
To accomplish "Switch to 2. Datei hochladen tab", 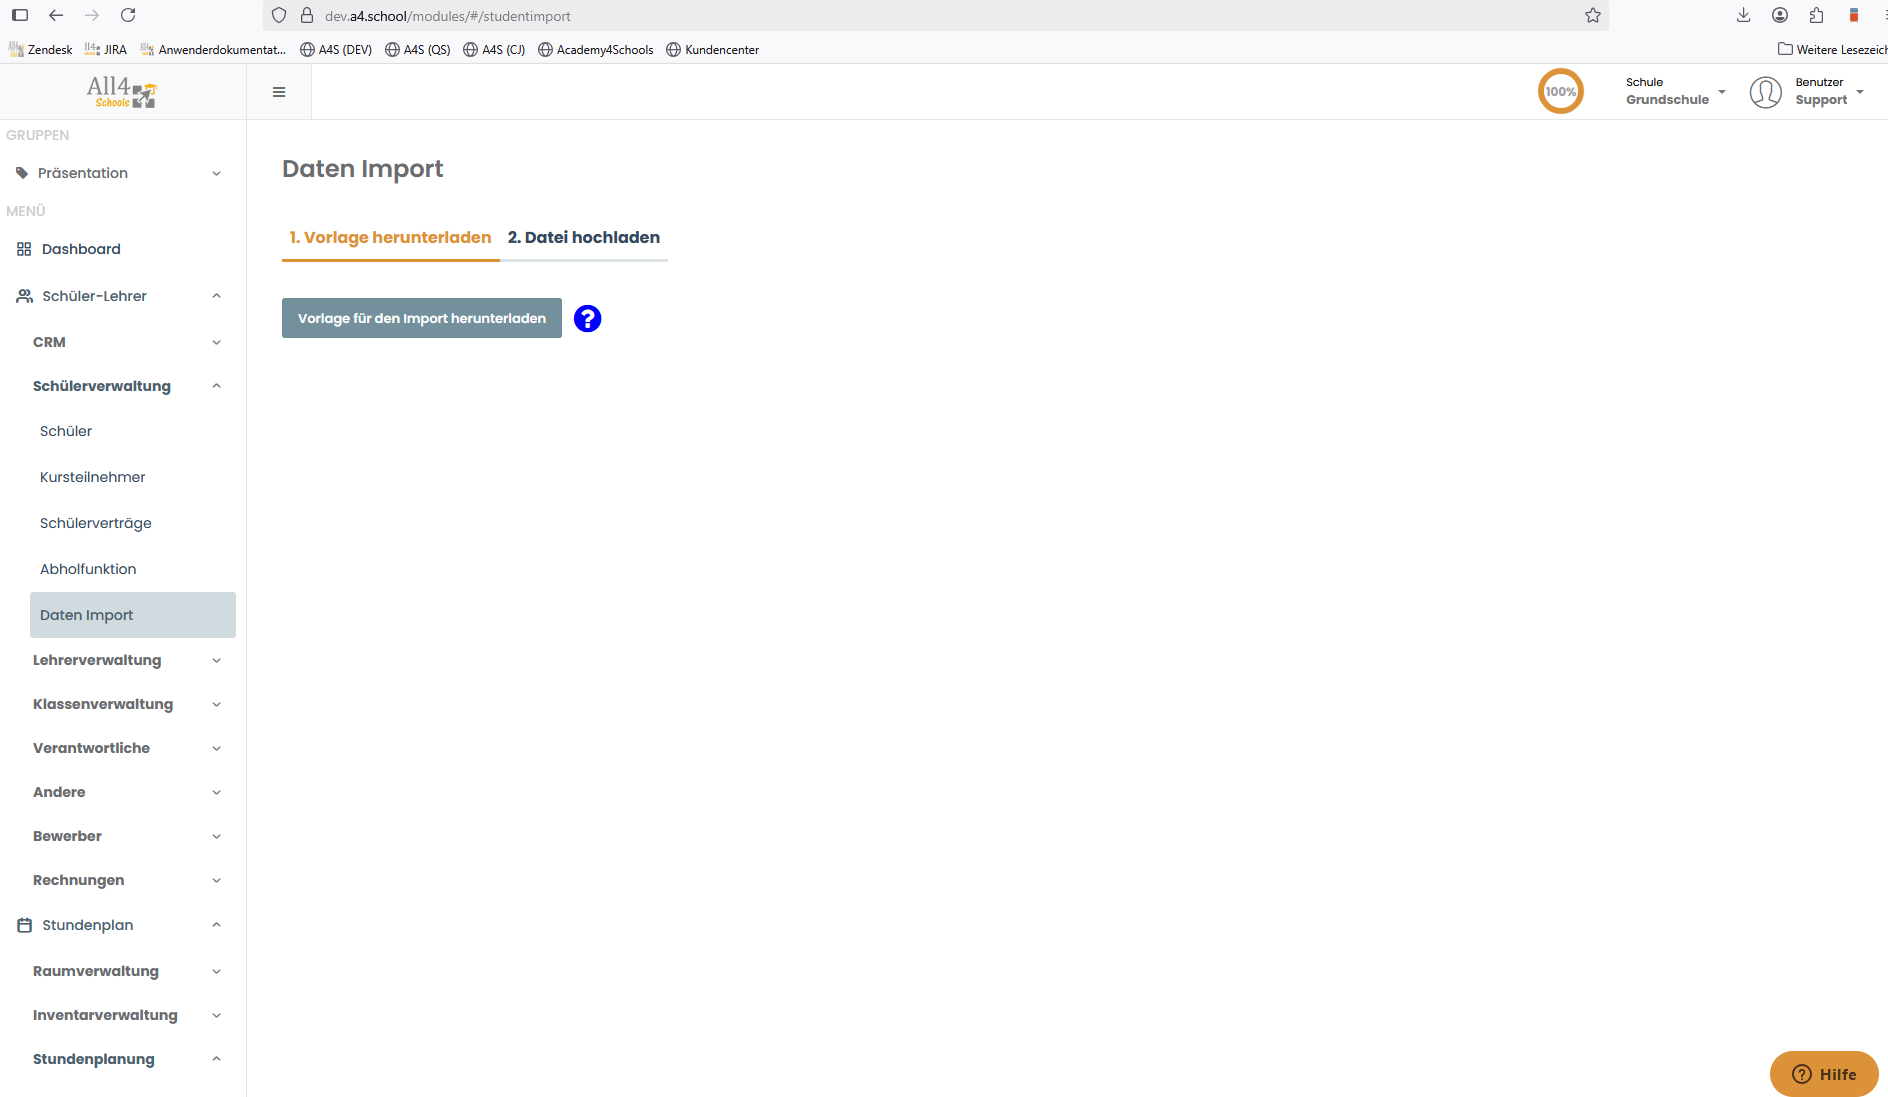I will pyautogui.click(x=584, y=237).
